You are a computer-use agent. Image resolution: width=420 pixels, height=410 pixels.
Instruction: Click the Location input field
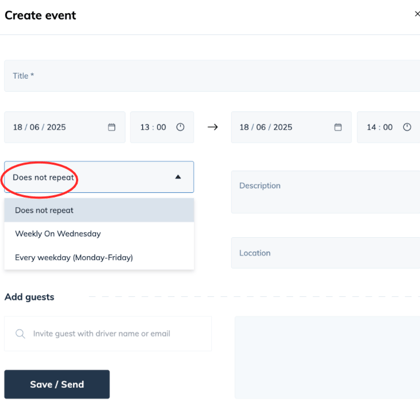326,253
